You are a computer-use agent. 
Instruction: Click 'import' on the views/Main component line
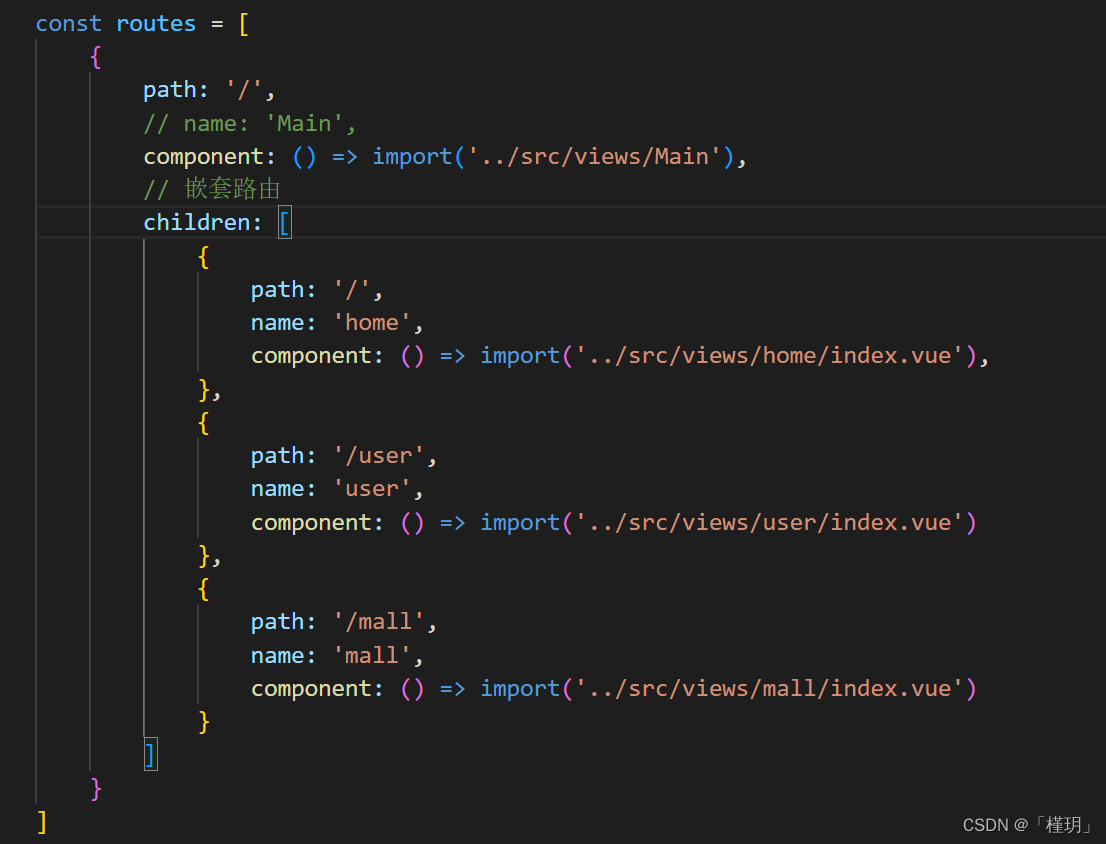tap(413, 157)
